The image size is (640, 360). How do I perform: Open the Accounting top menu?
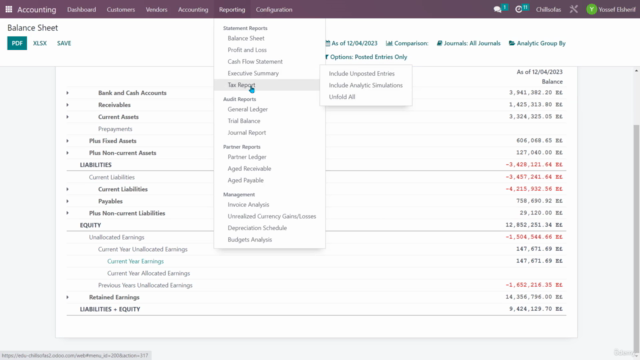tap(193, 9)
